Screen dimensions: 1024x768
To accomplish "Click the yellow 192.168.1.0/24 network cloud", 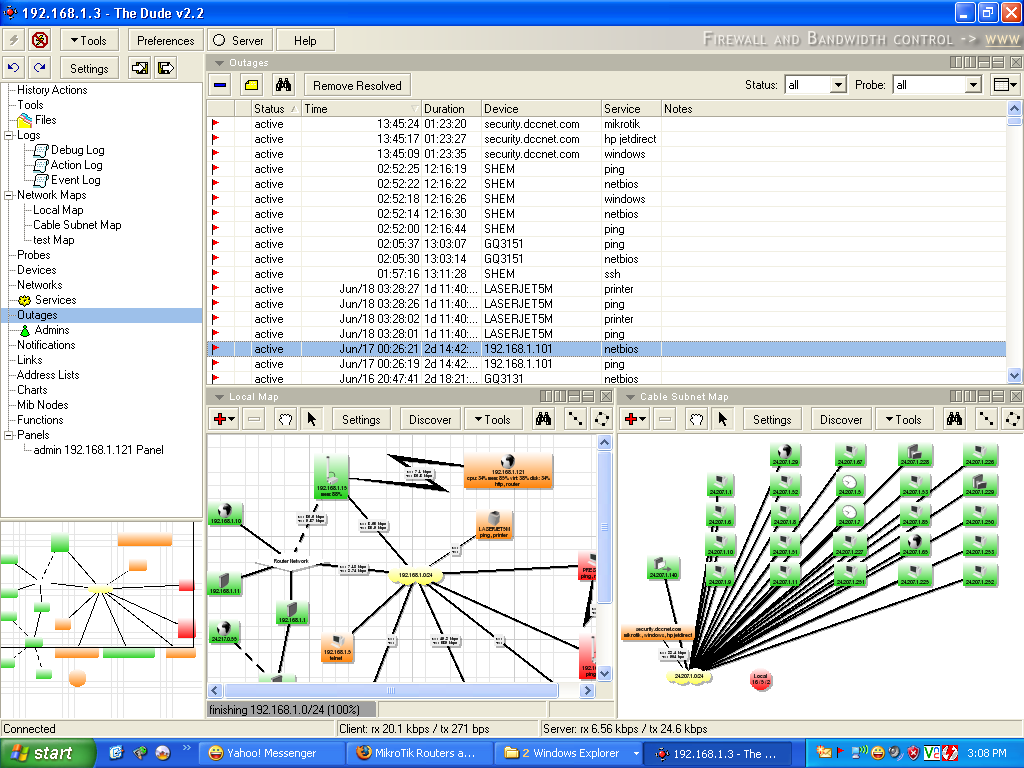I will (x=415, y=575).
